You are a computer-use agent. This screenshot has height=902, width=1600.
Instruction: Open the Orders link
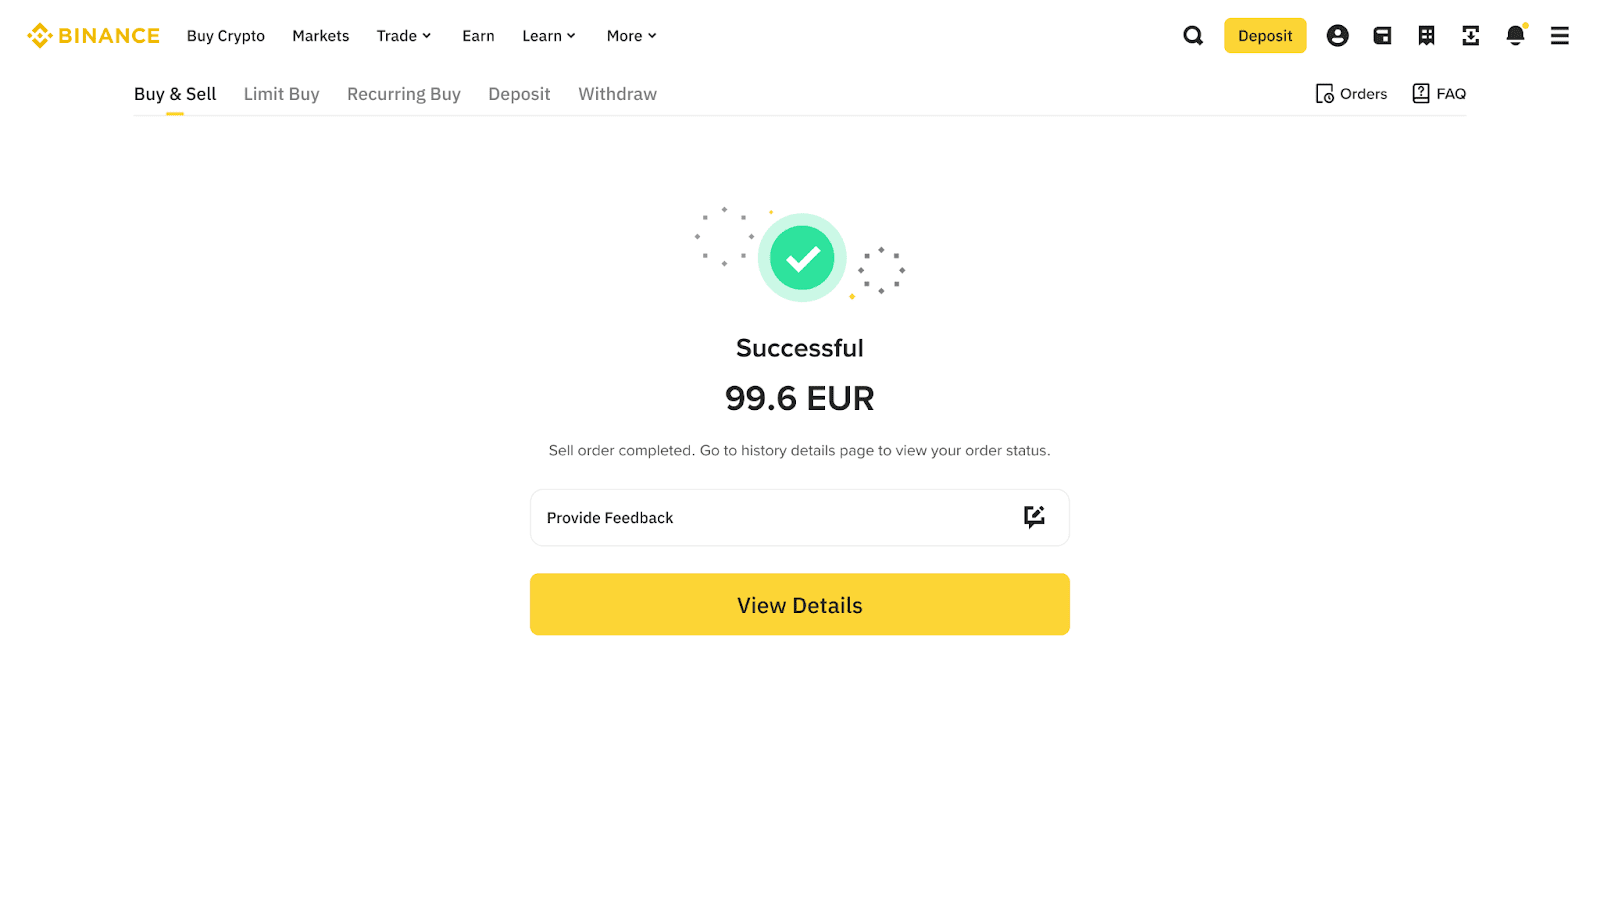1351,94
